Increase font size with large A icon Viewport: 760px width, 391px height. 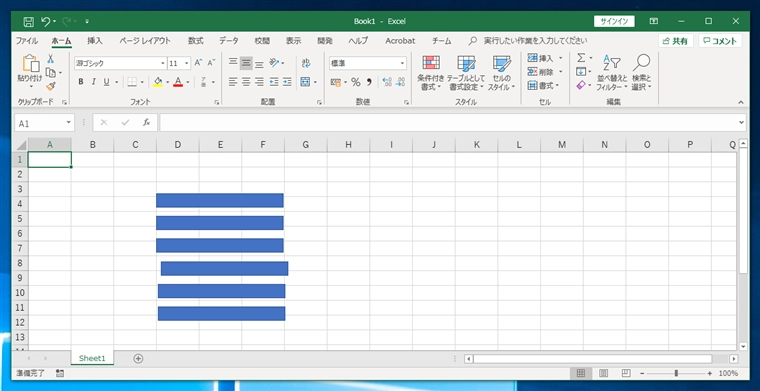point(198,63)
